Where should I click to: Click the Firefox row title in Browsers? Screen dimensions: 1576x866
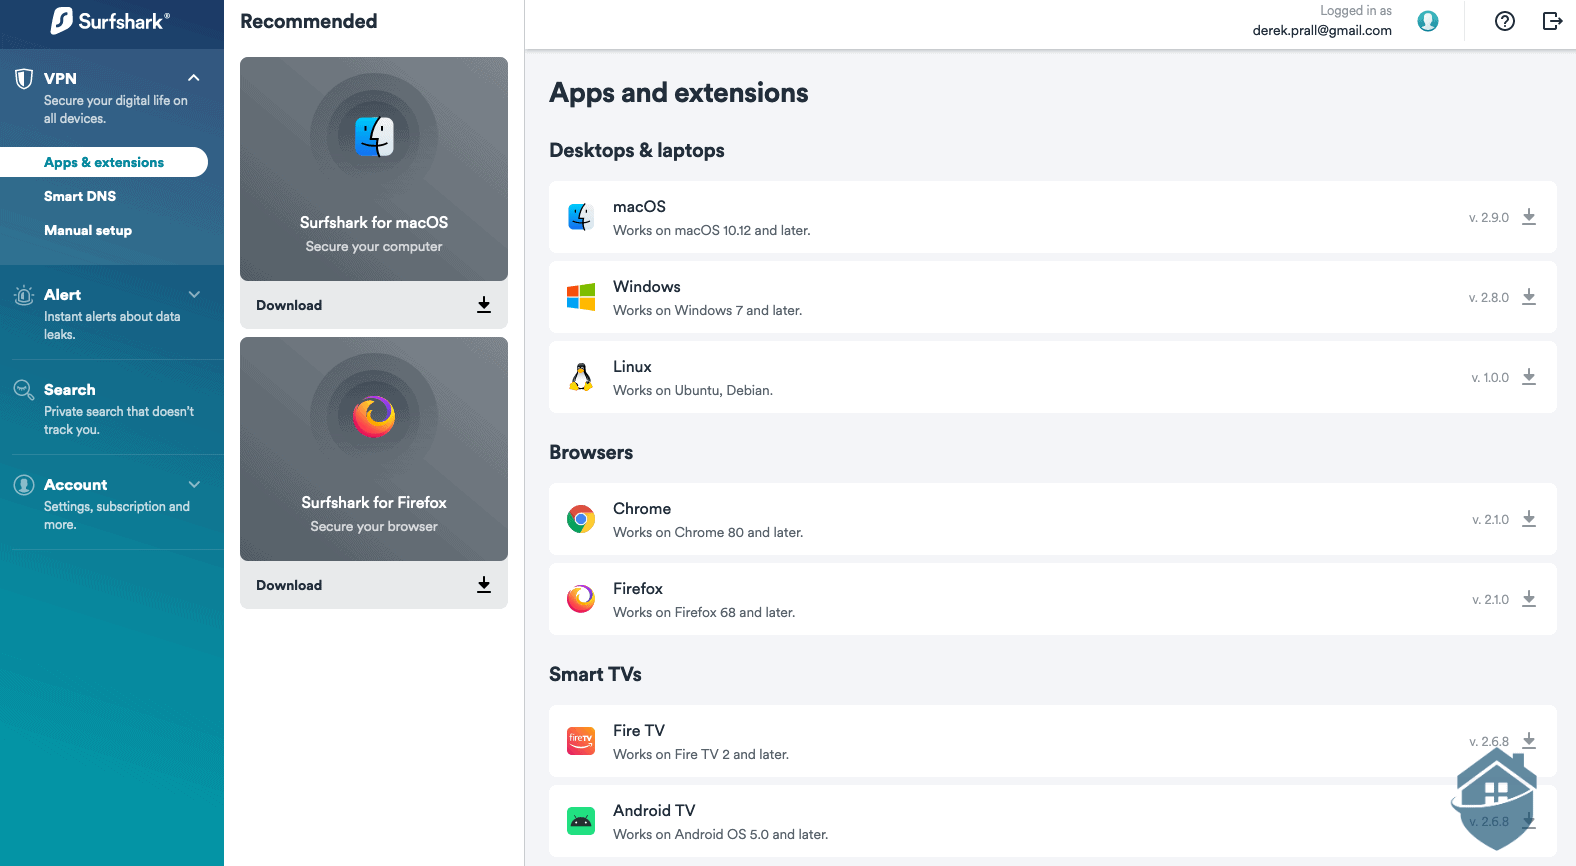click(638, 588)
